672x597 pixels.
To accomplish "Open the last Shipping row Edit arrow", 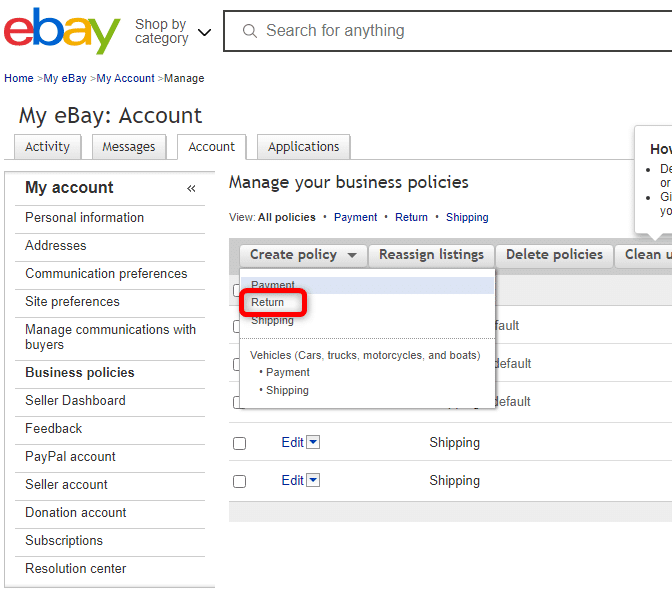I will 314,480.
